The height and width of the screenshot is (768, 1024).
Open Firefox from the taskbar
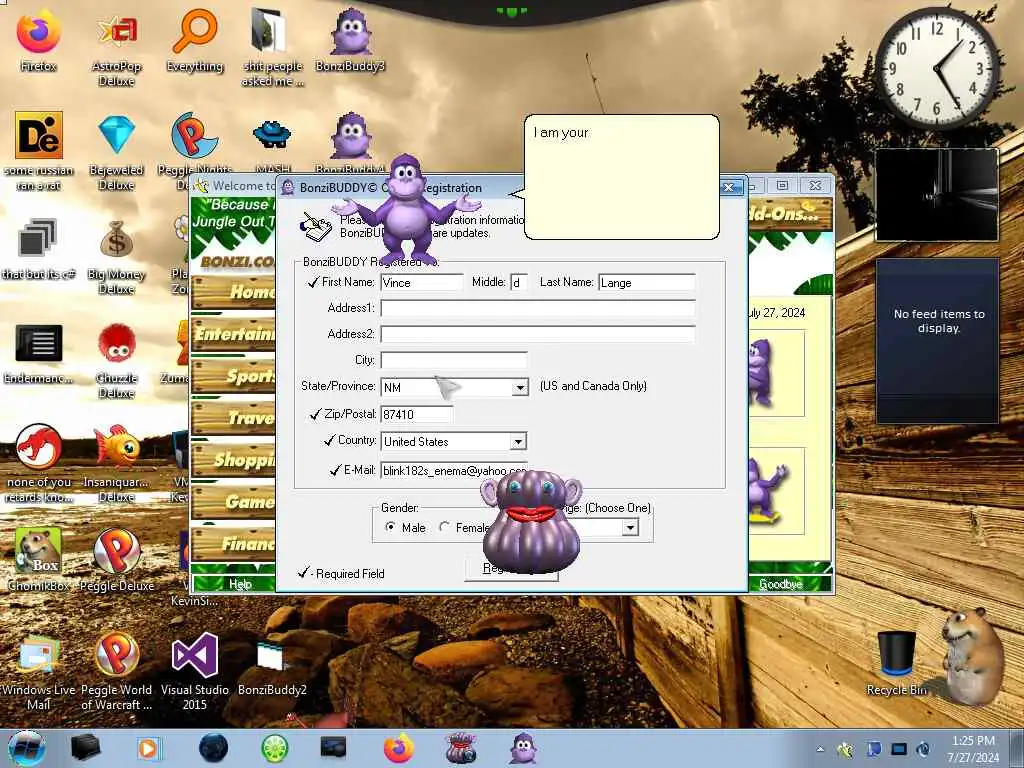click(x=398, y=748)
